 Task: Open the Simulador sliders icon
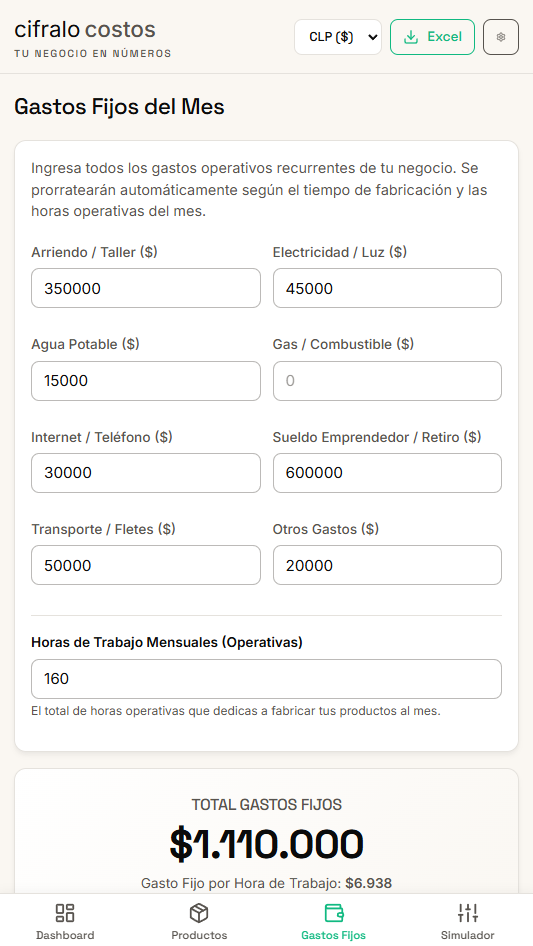point(468,913)
